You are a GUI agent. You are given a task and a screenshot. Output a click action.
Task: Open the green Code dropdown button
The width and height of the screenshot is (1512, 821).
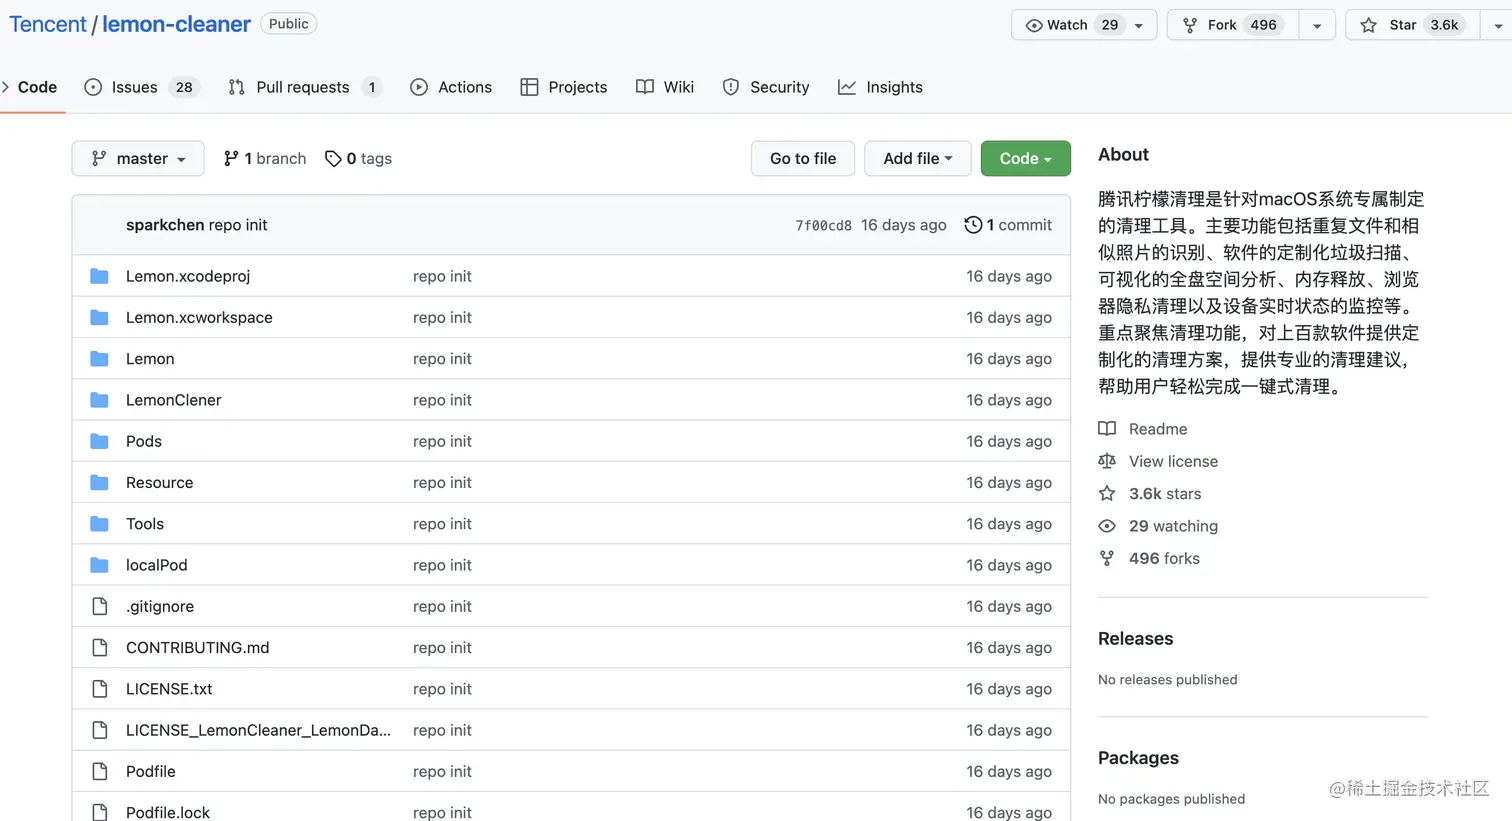click(1025, 158)
